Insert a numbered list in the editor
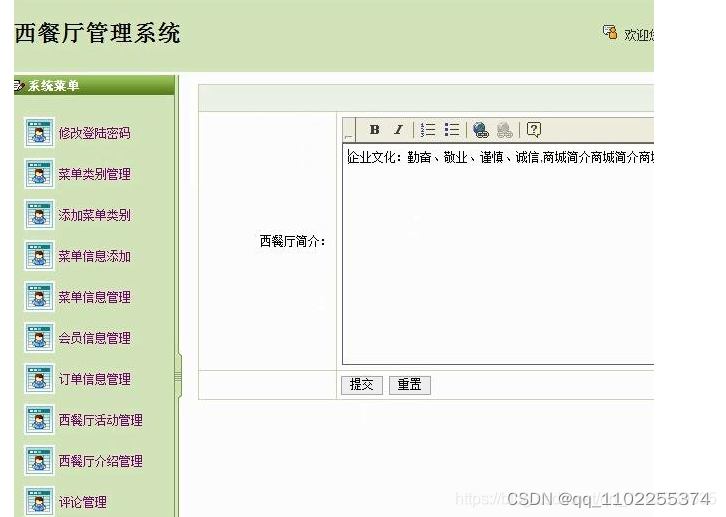The height and width of the screenshot is (517, 726). coord(427,130)
